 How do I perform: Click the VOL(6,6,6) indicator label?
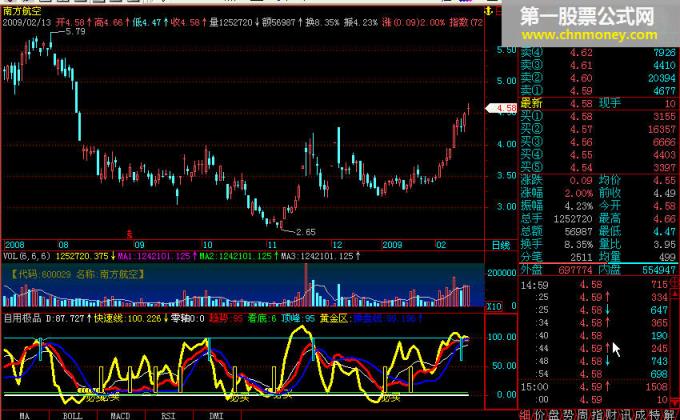coord(26,256)
